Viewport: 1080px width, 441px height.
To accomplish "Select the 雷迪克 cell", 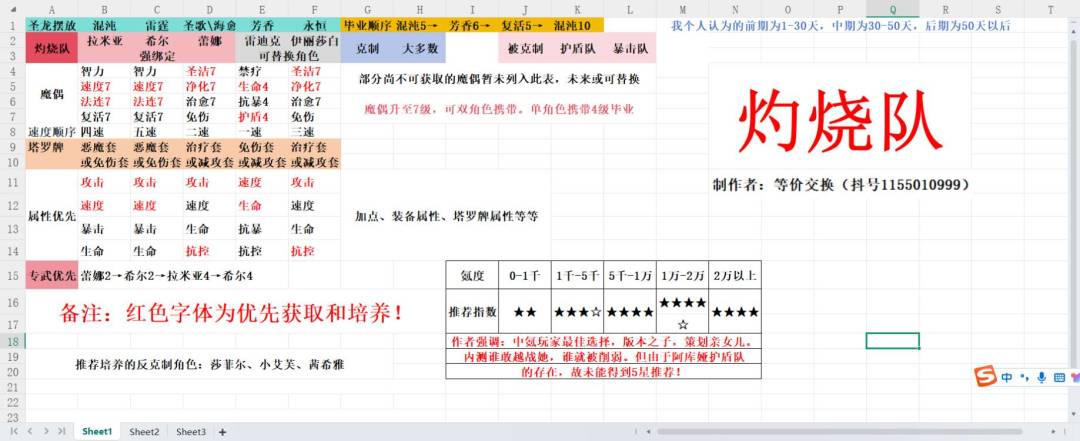I will point(262,41).
